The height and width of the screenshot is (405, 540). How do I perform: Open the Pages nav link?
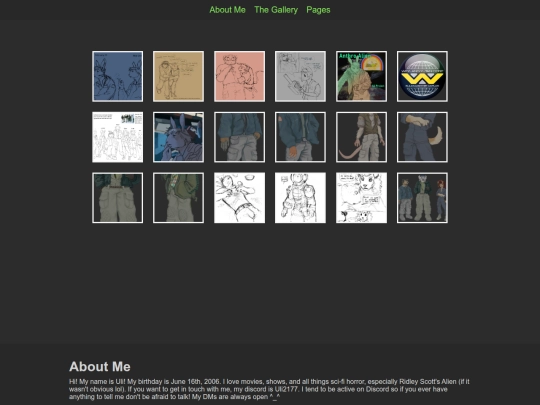318,10
